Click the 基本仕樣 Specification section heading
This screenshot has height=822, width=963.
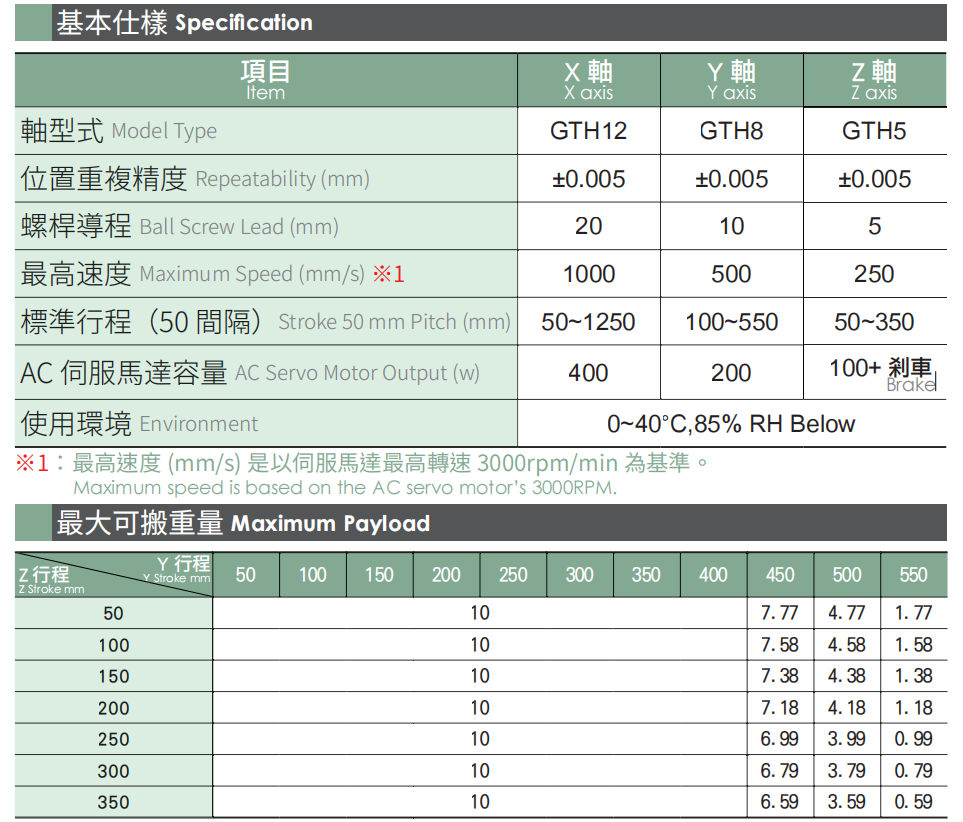[184, 23]
